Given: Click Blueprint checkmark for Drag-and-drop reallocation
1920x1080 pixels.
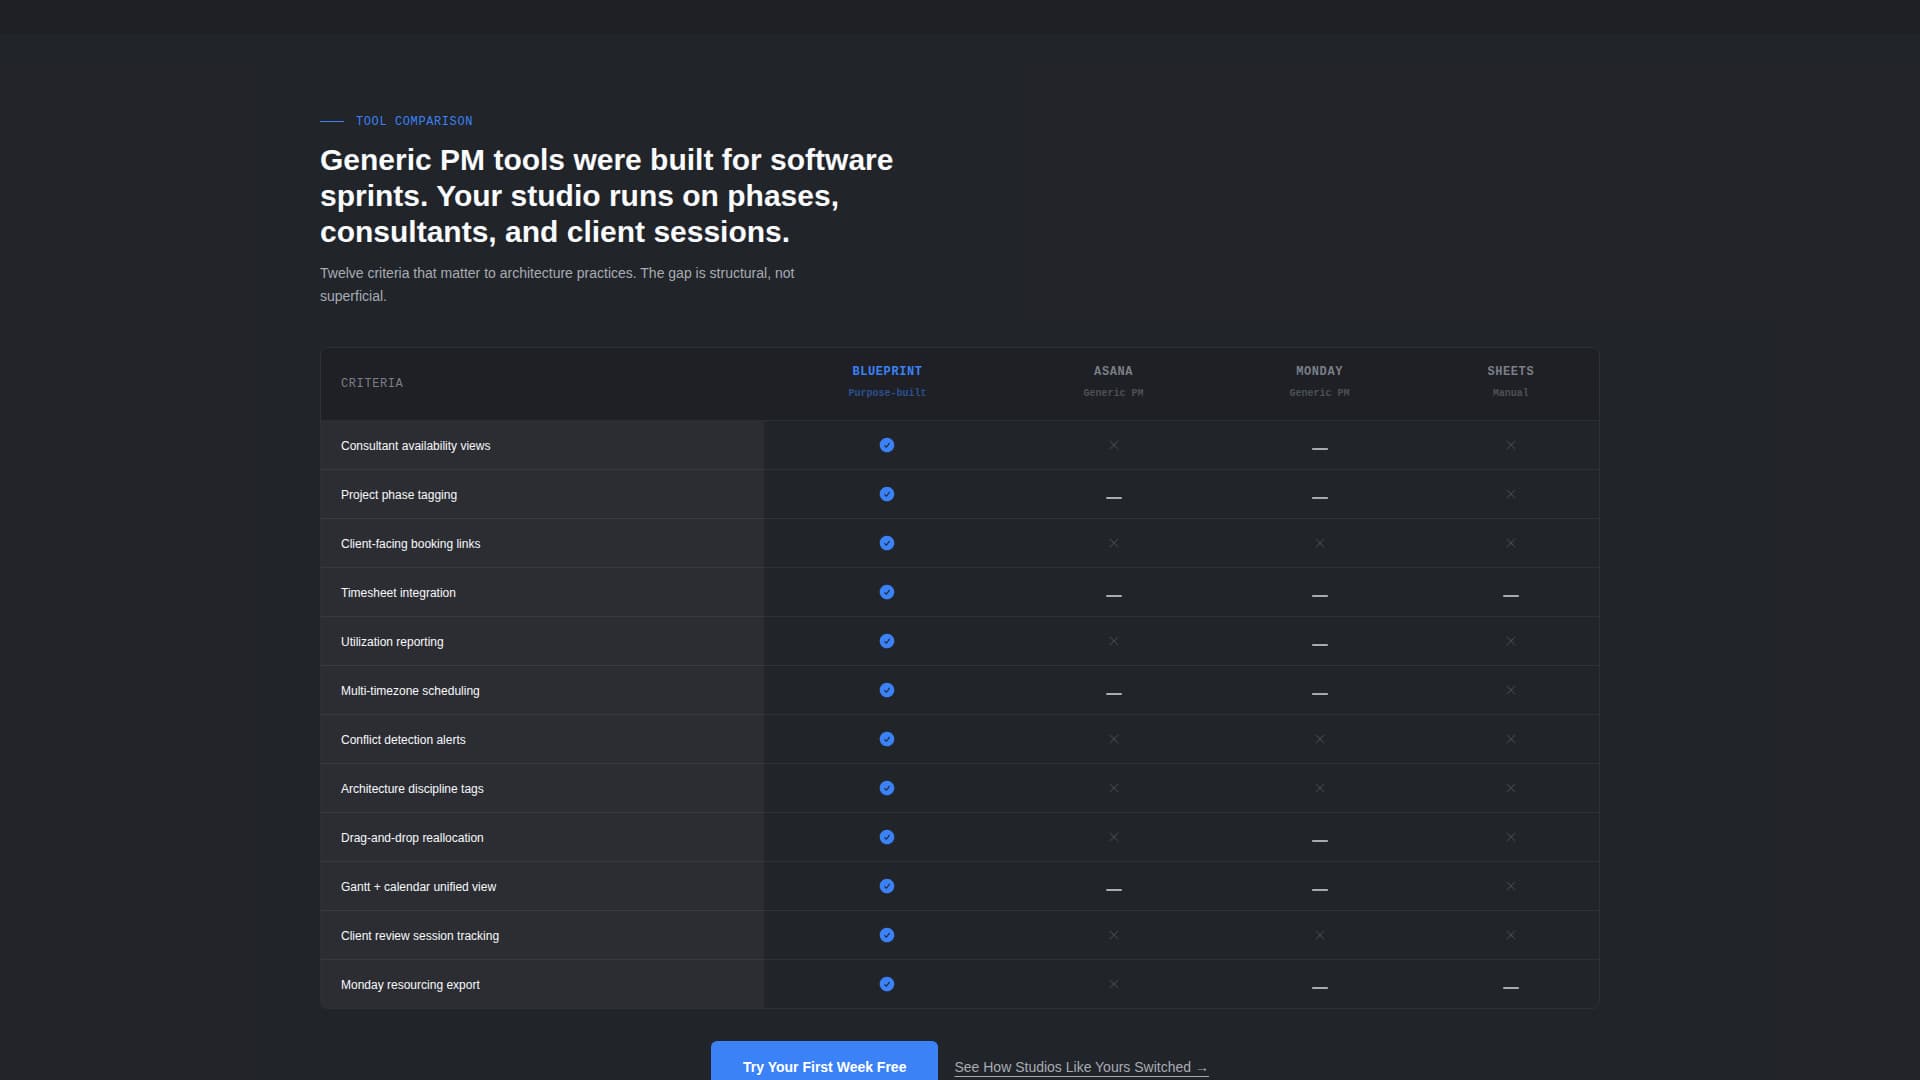Looking at the screenshot, I should coord(887,837).
